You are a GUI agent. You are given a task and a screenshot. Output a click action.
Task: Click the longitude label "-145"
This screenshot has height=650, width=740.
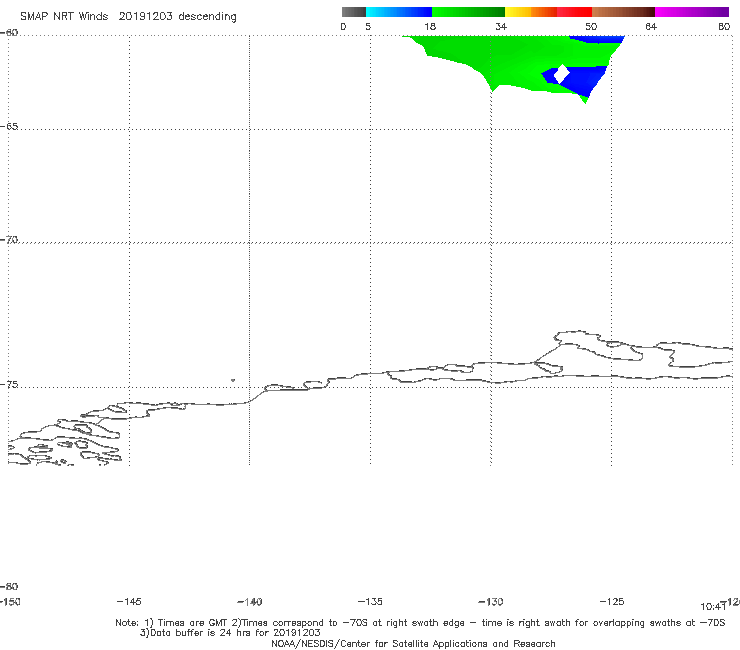point(129,601)
